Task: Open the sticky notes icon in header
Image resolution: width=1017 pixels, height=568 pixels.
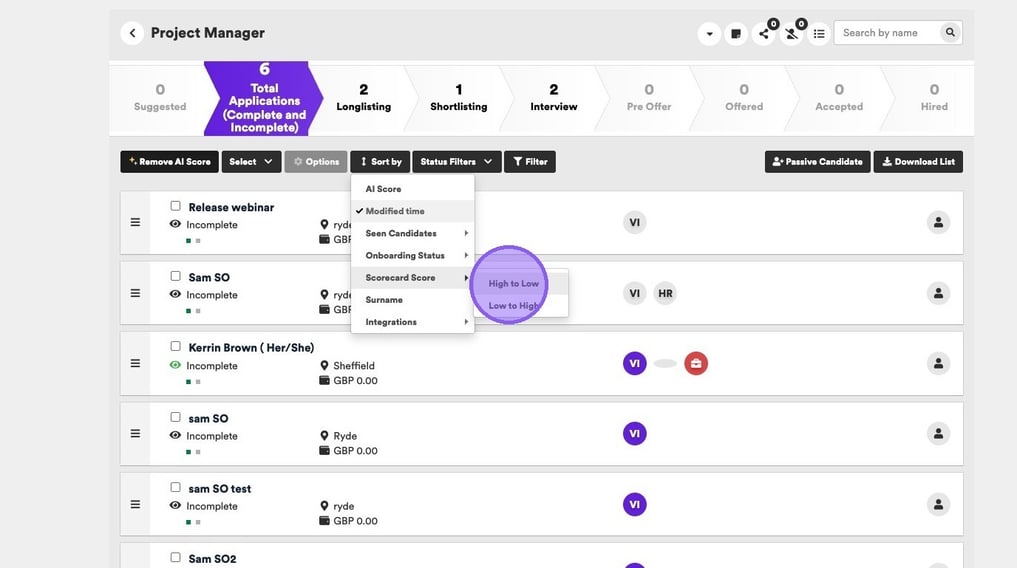Action: 736,33
